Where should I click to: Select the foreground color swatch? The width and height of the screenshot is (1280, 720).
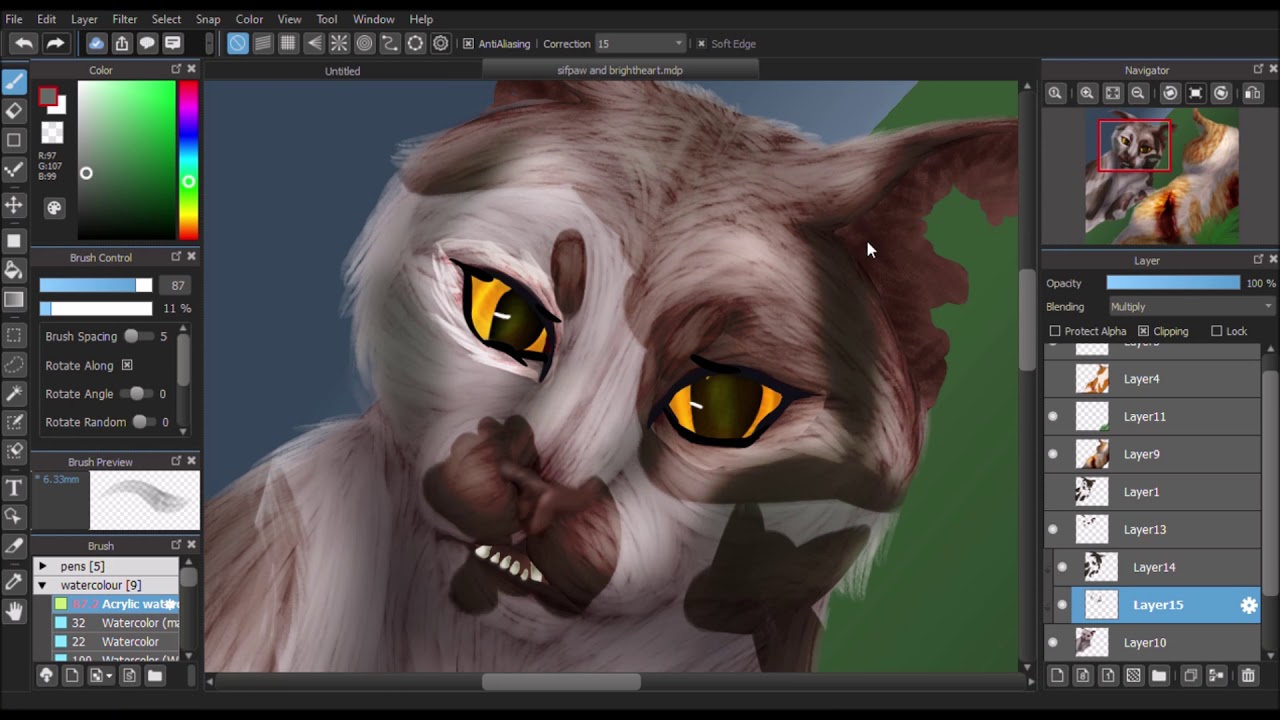tap(47, 97)
